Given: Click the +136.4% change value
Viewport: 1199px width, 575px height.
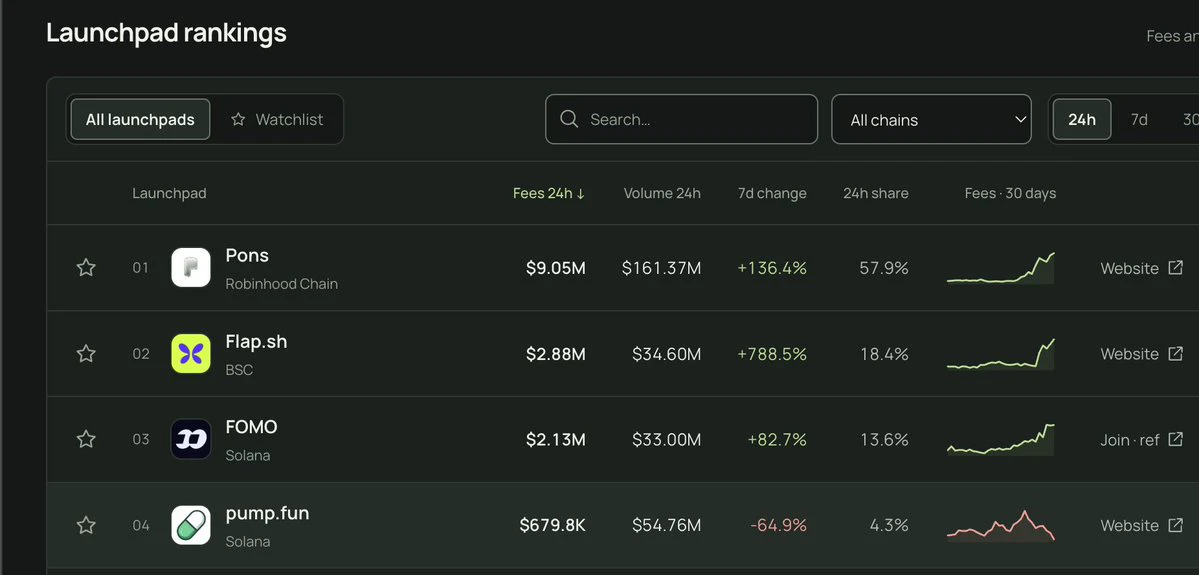Looking at the screenshot, I should pyautogui.click(x=772, y=268).
